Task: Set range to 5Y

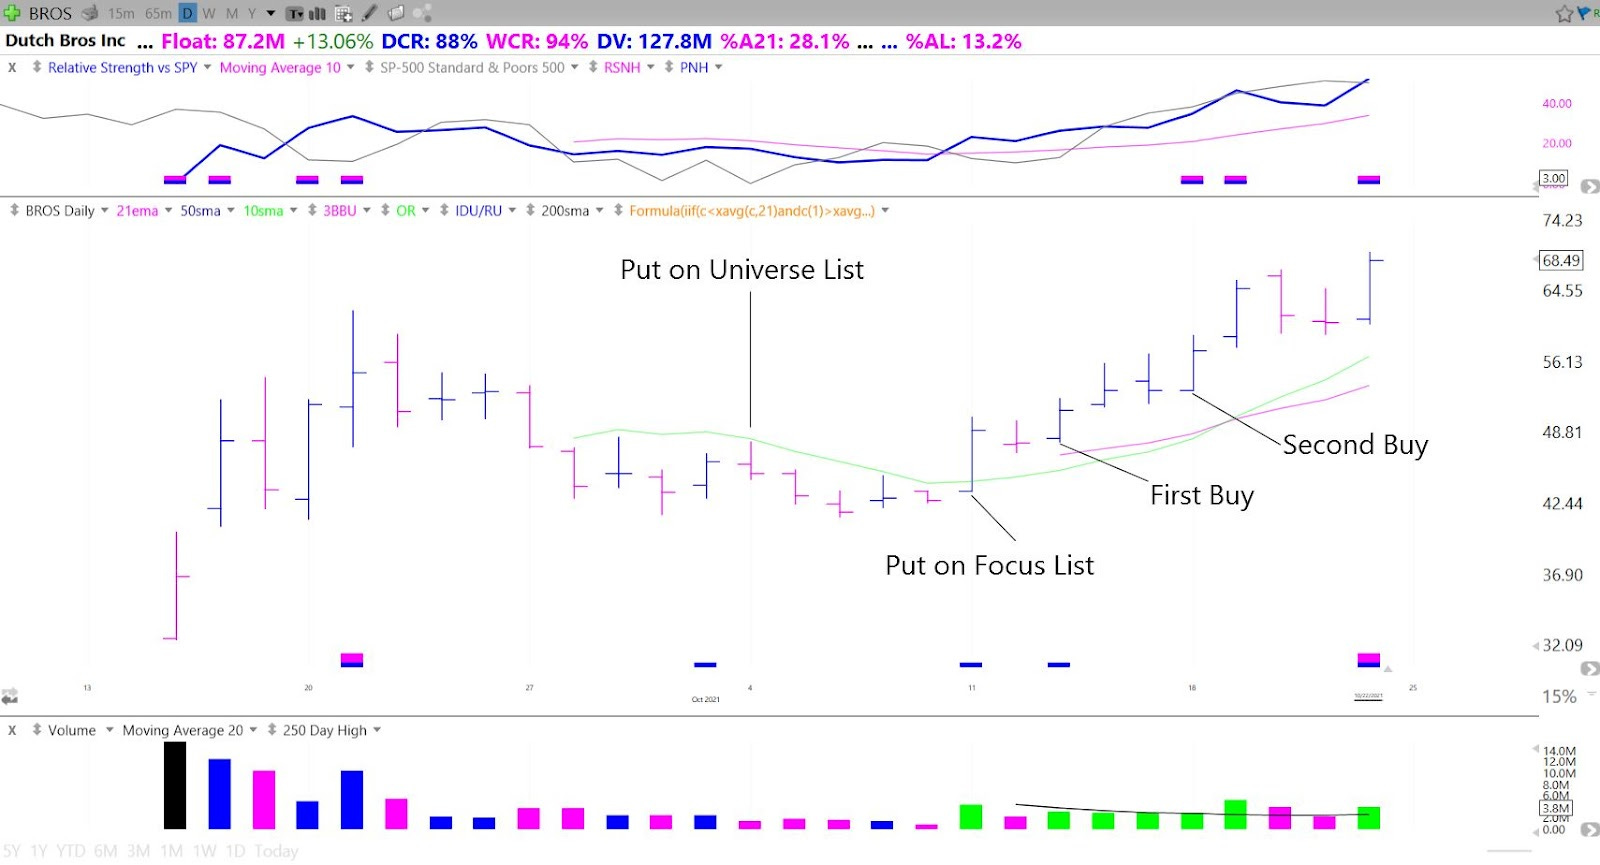Action: pos(11,851)
